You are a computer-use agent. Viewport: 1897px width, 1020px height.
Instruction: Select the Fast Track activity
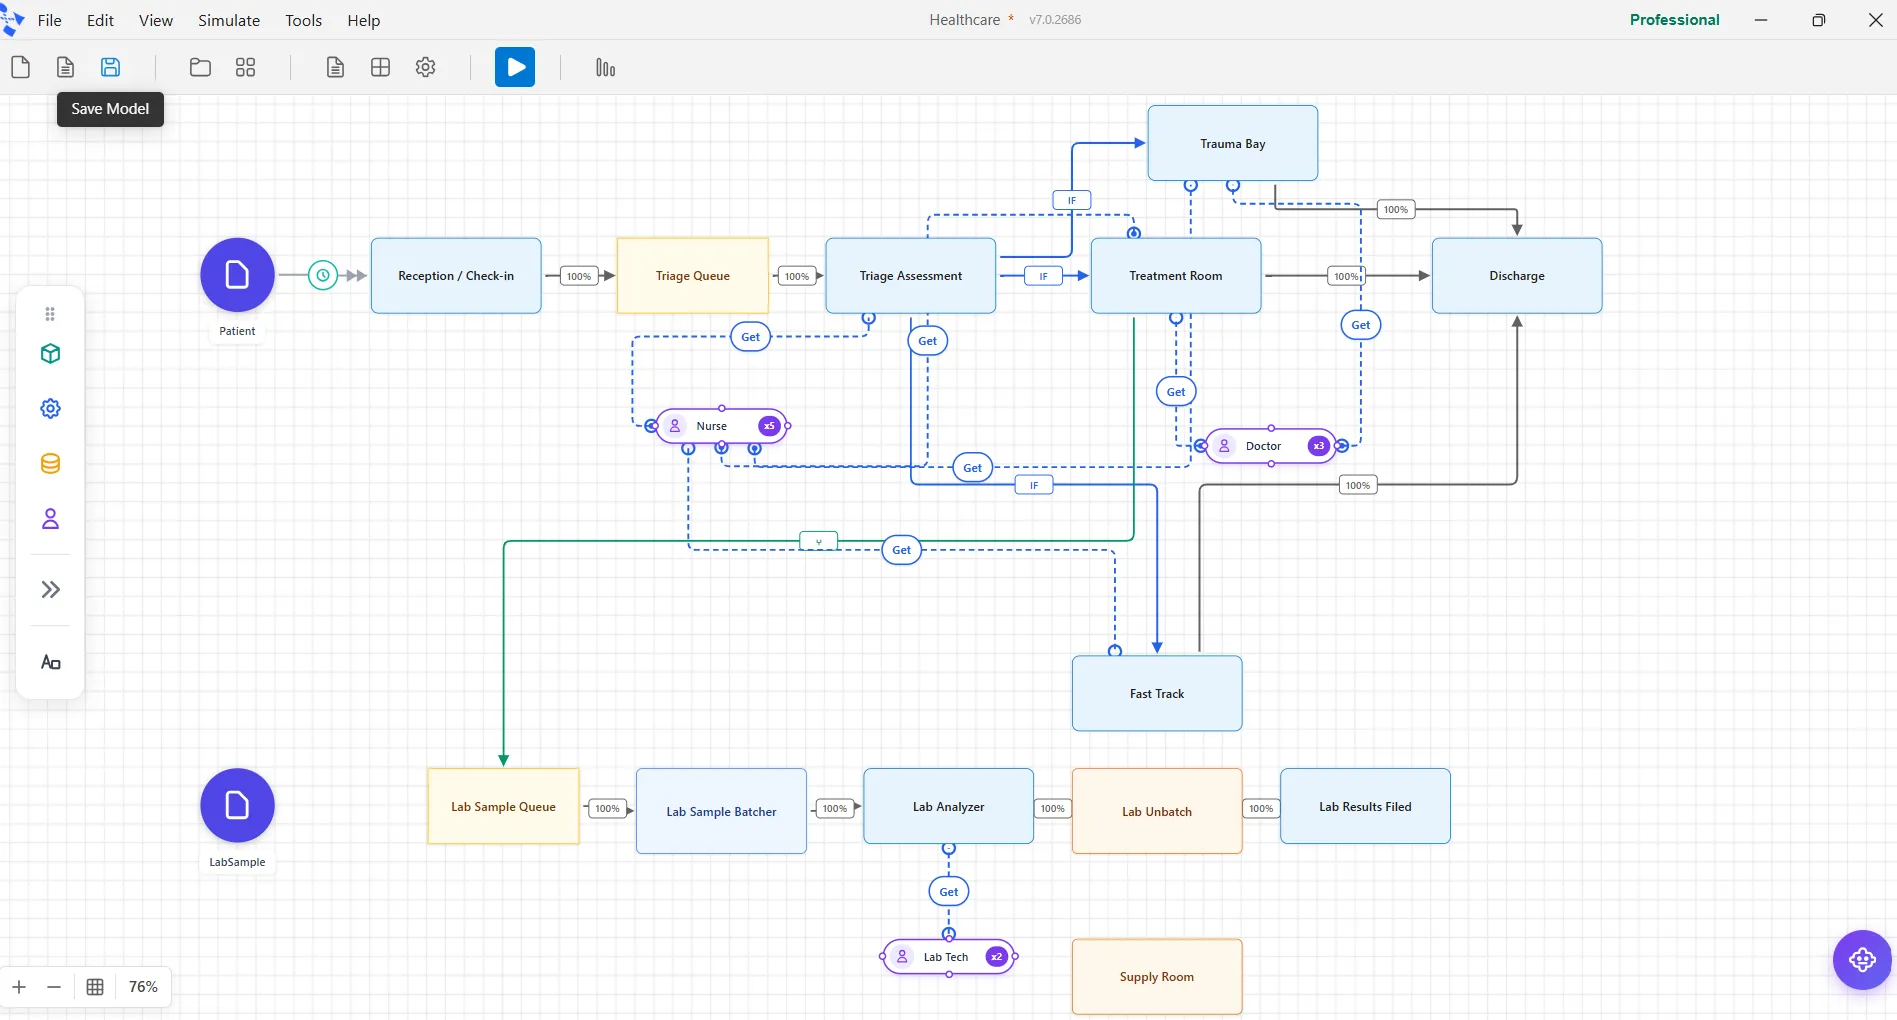point(1157,693)
